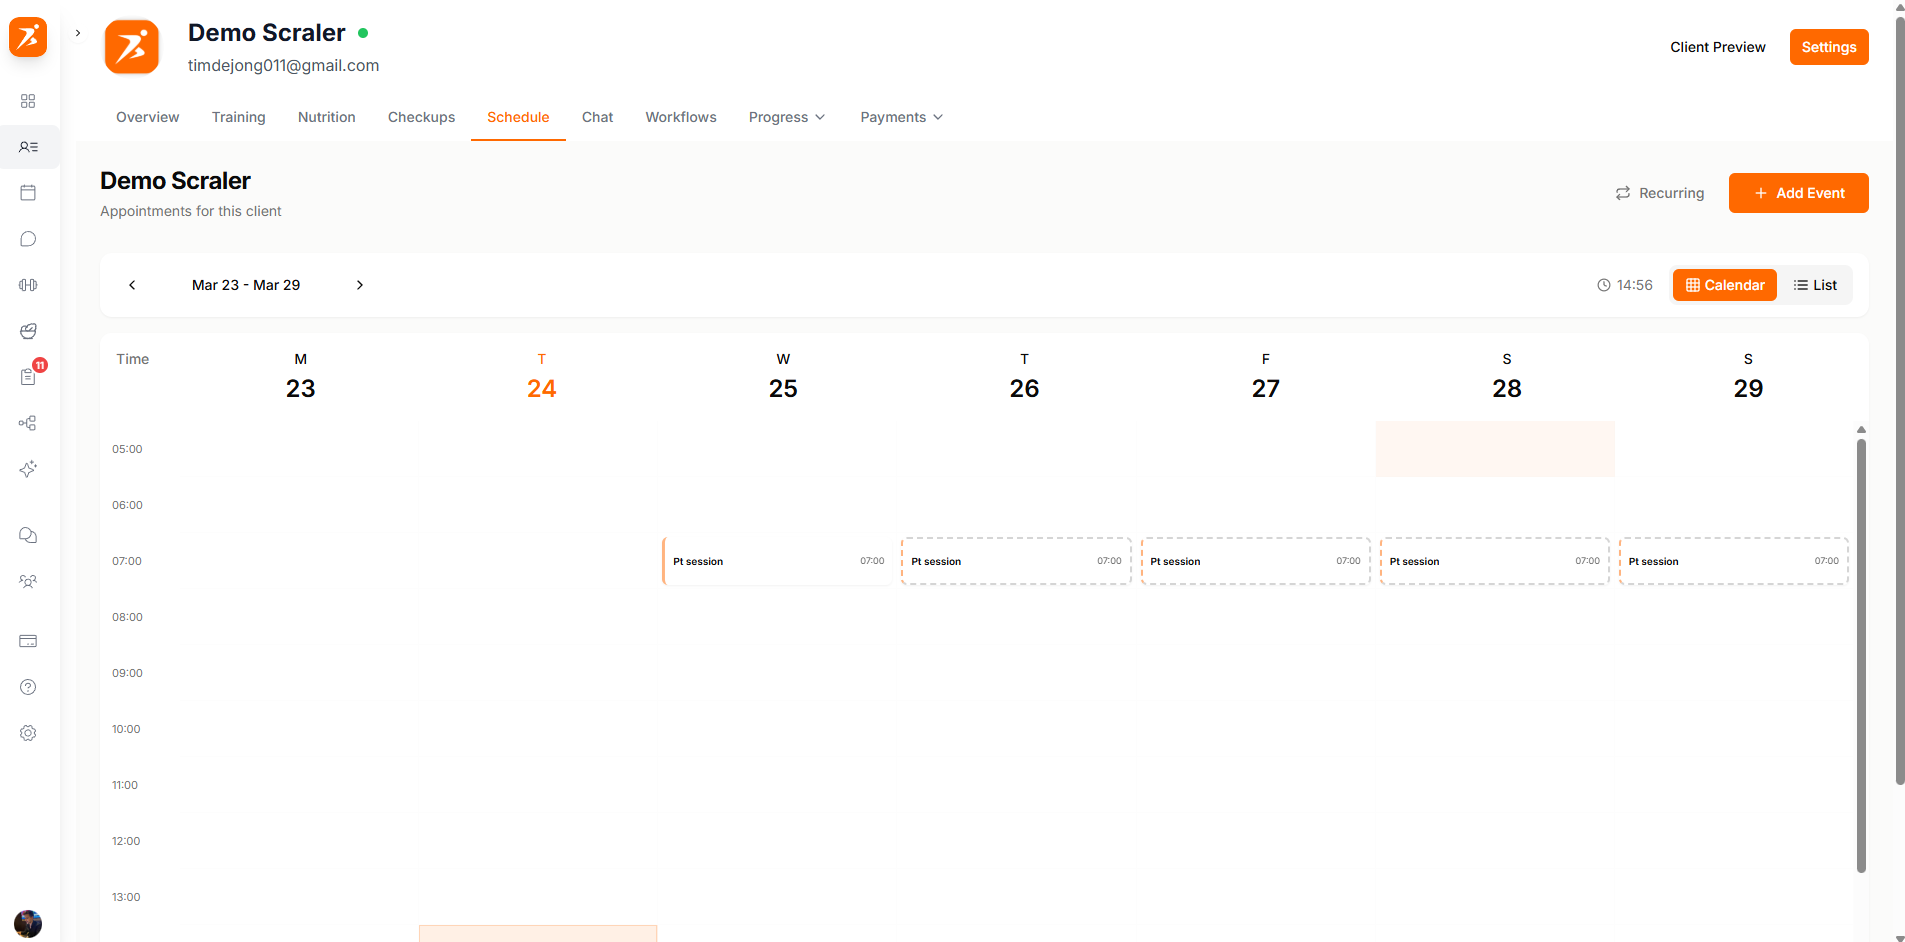
Task: Open the help question mark icon
Action: point(28,687)
